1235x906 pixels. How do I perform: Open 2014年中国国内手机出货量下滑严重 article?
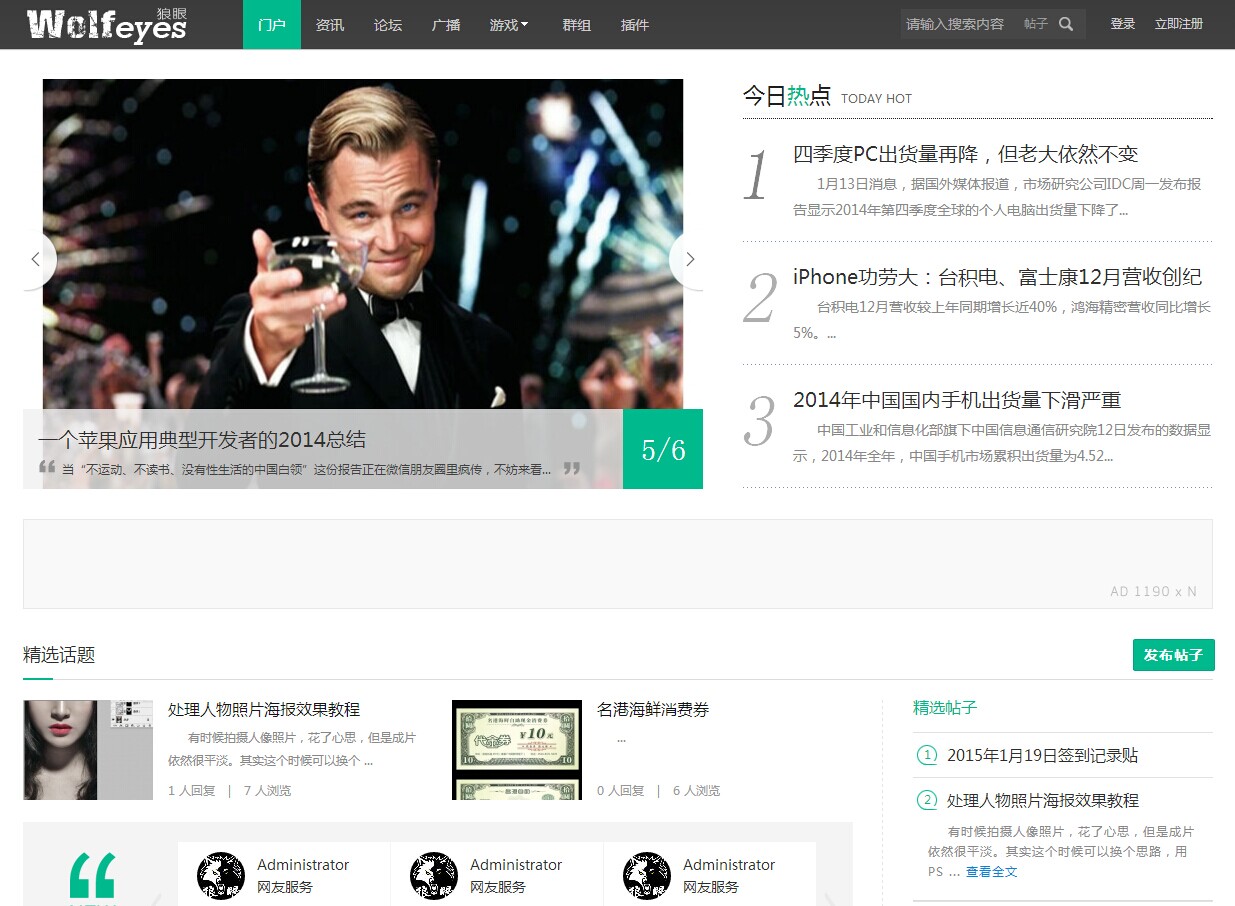coord(957,400)
